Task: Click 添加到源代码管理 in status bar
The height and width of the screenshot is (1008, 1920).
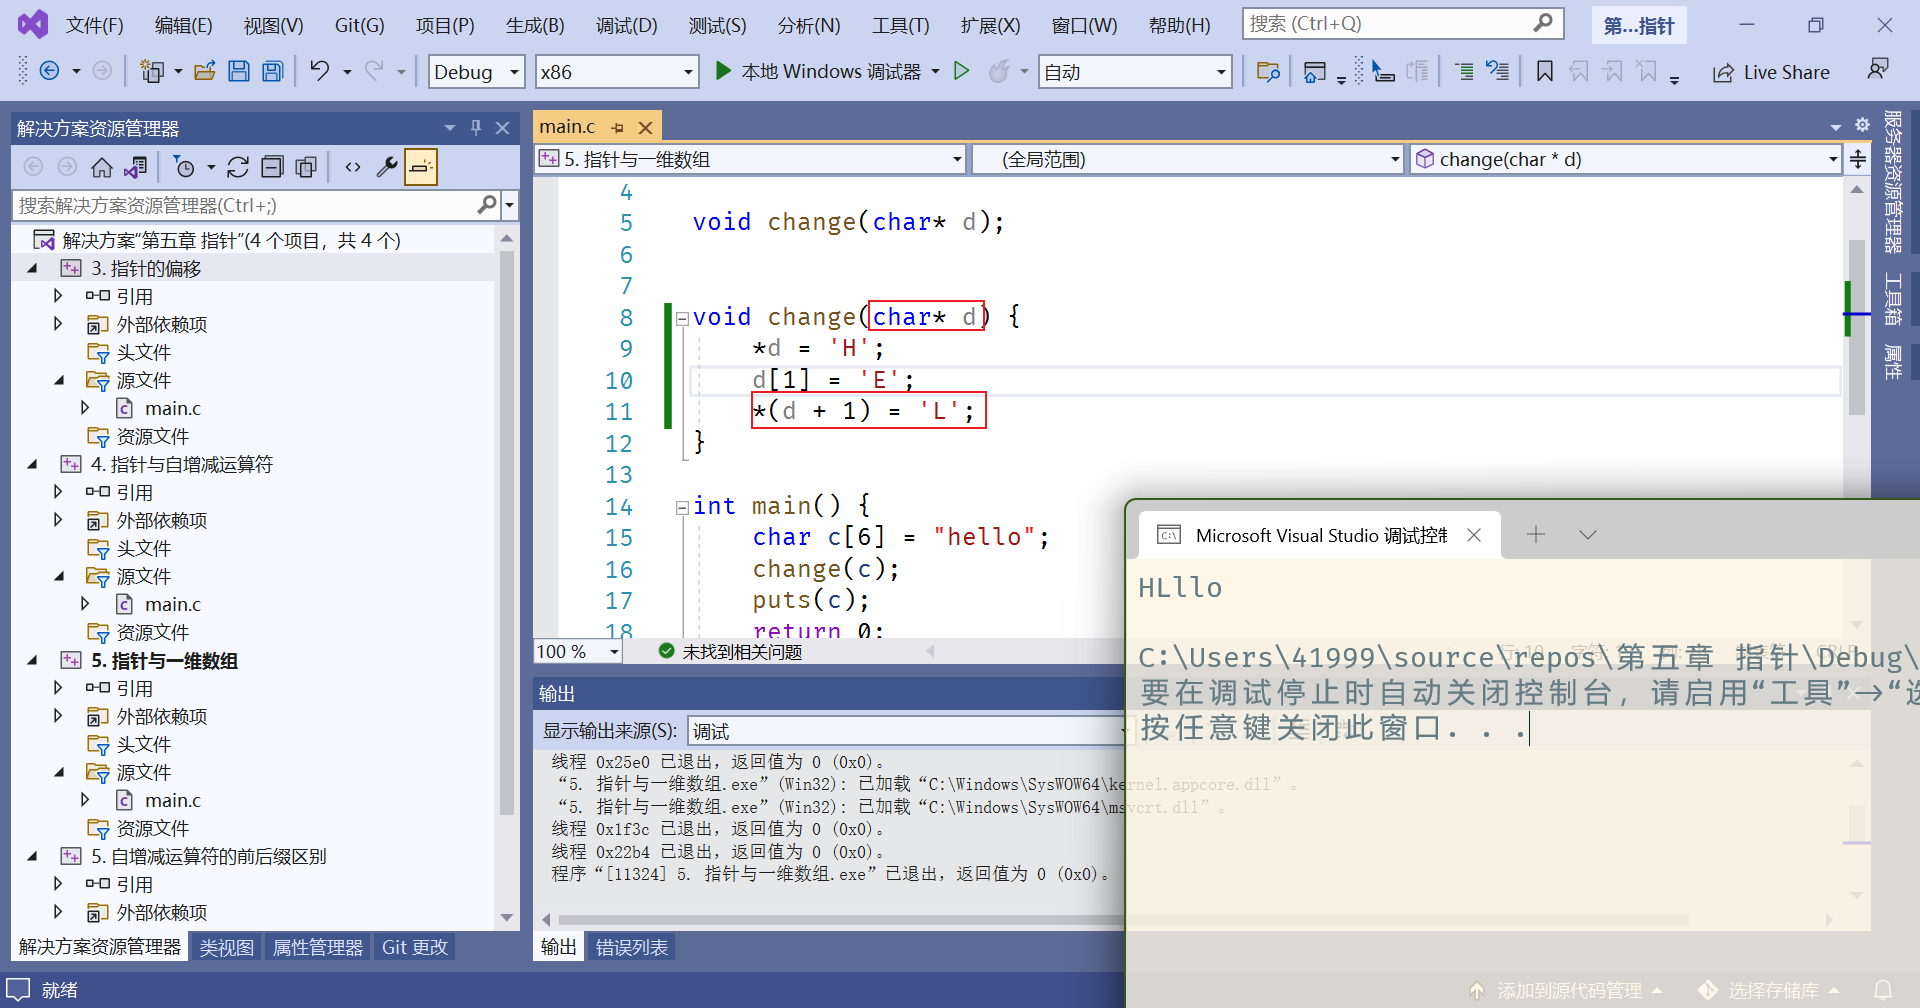Action: (1566, 990)
